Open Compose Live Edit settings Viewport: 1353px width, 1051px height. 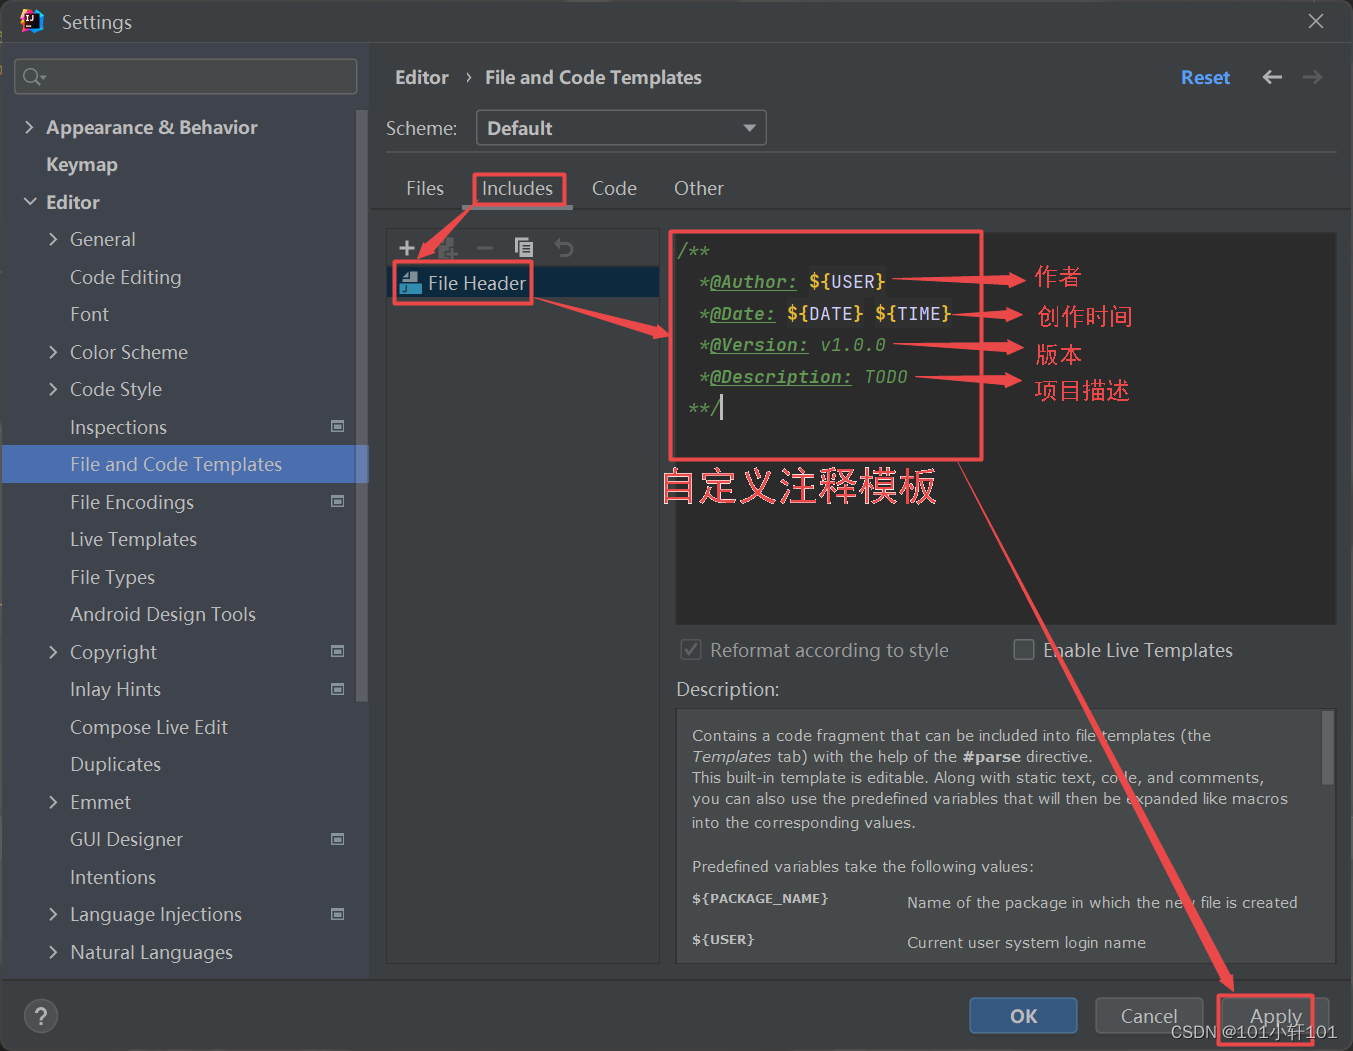(149, 727)
